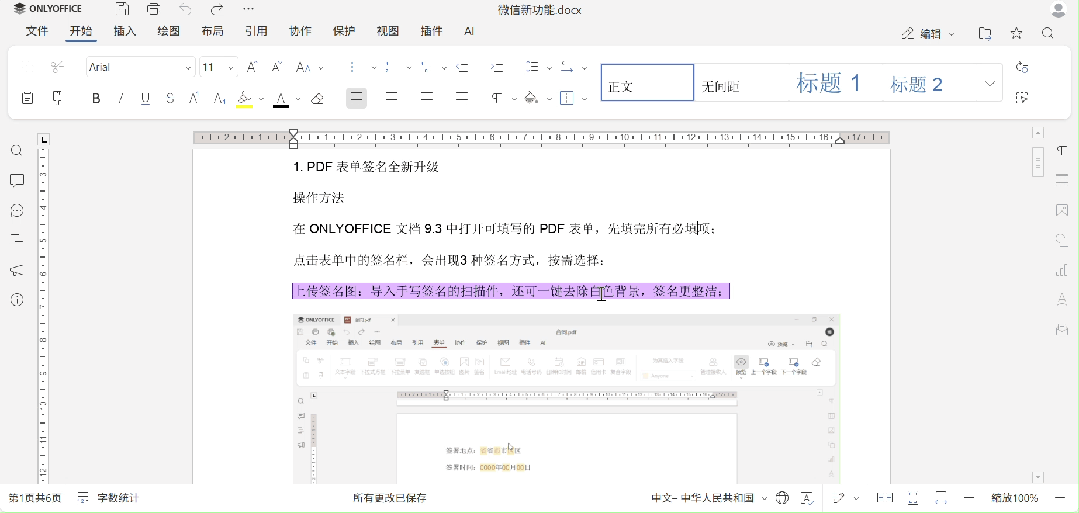The height and width of the screenshot is (513, 1079).
Task: Clear formatting with the eraser icon
Action: click(317, 98)
